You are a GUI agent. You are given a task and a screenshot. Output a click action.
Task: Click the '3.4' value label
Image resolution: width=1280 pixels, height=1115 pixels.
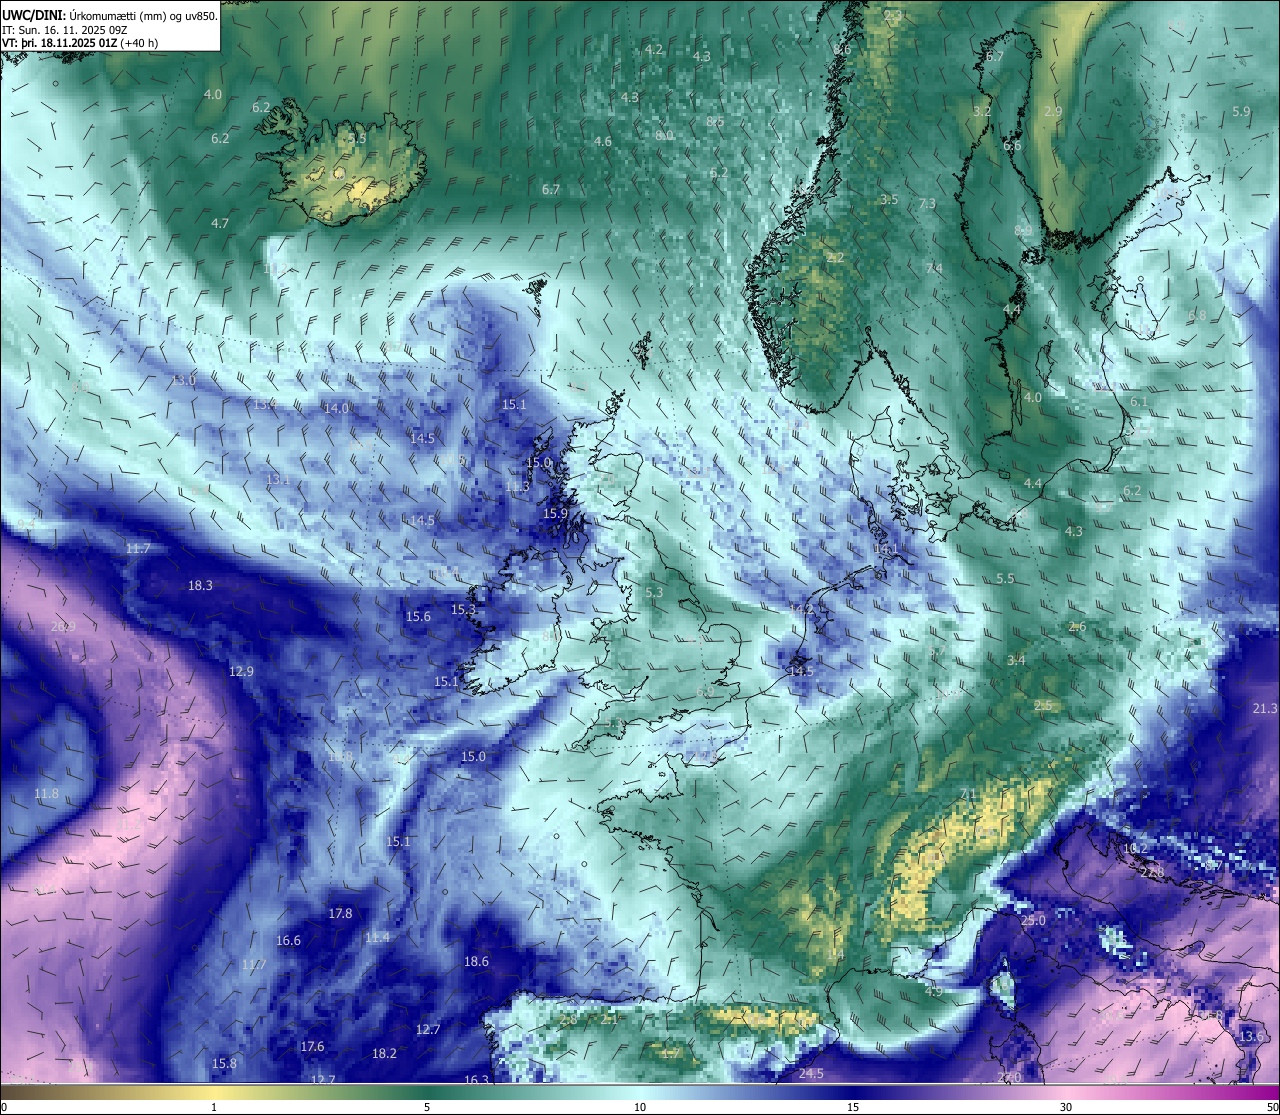(x=1016, y=661)
